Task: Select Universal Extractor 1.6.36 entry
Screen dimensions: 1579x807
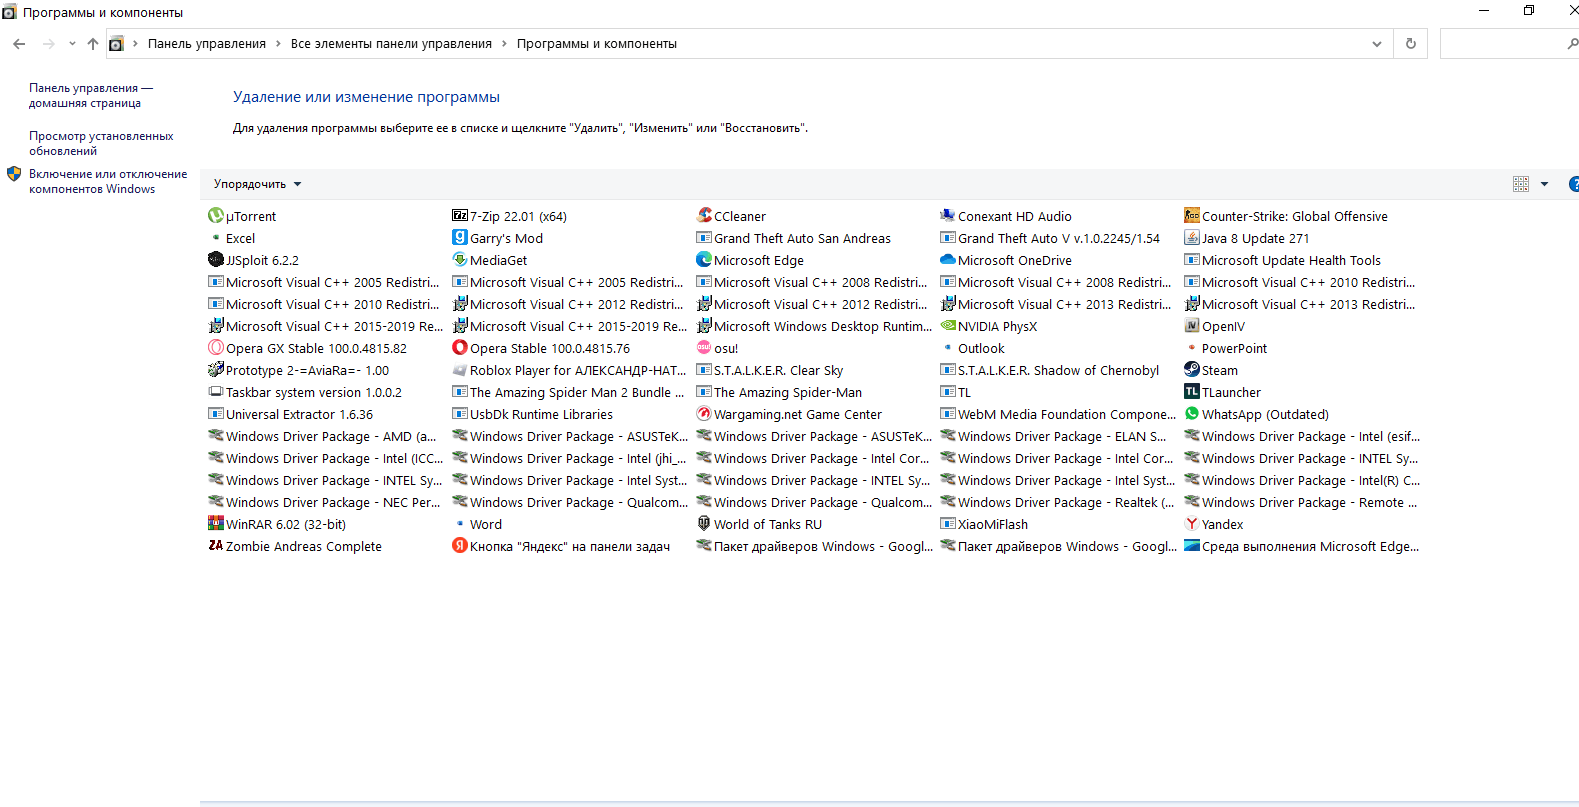Action: (291, 414)
